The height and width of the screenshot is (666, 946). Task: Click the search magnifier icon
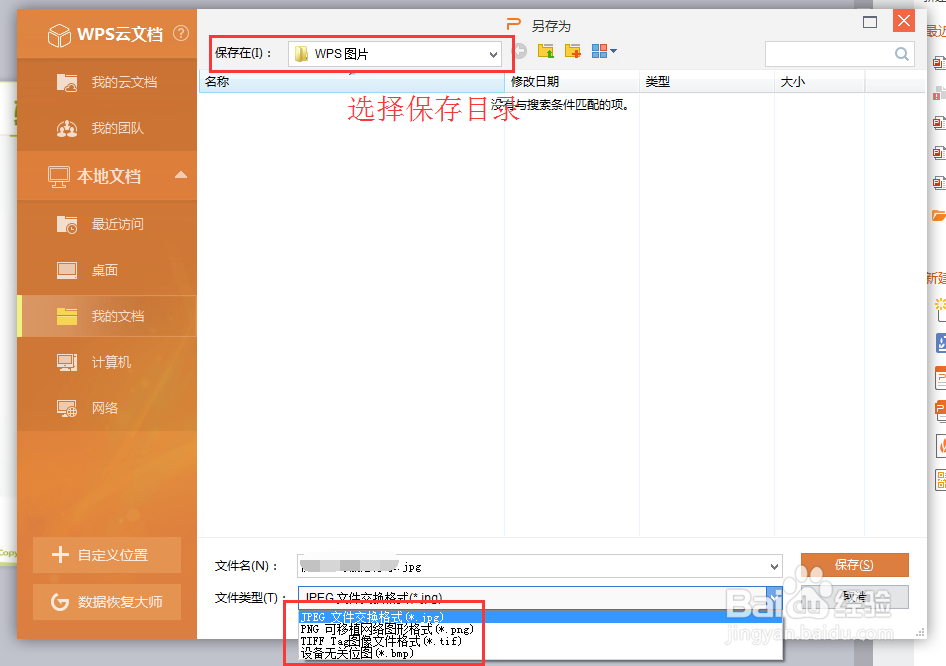pyautogui.click(x=902, y=54)
